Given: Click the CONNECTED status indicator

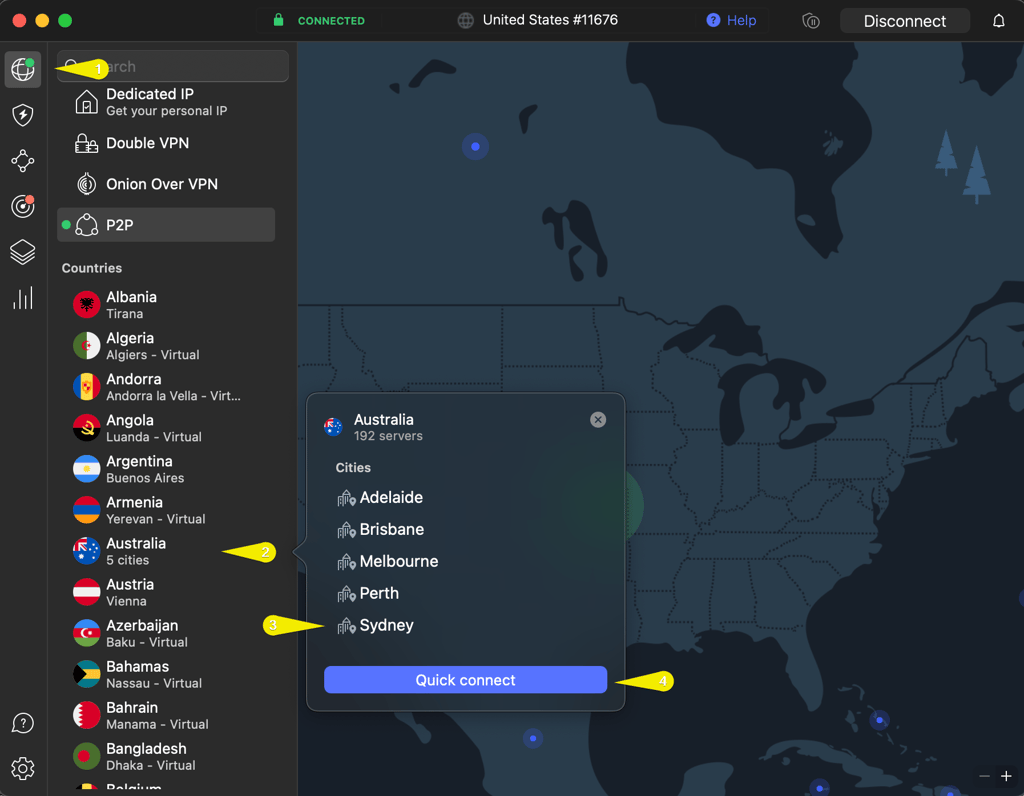Looking at the screenshot, I should (x=319, y=20).
